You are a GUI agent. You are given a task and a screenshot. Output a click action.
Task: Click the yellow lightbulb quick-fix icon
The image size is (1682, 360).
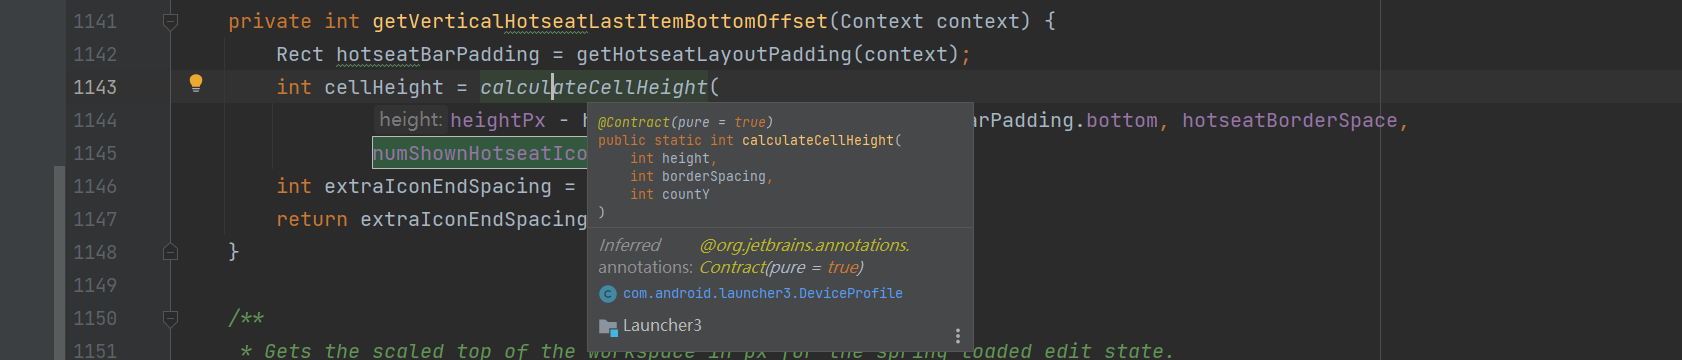coord(196,84)
